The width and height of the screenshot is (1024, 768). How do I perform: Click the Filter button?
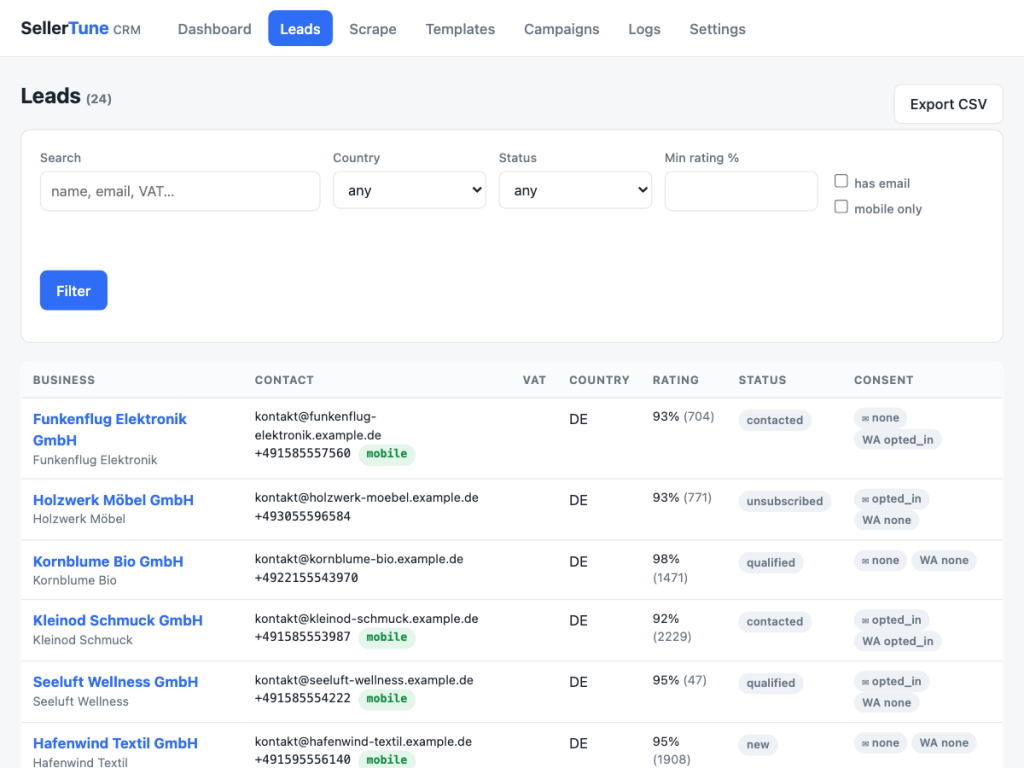(73, 291)
